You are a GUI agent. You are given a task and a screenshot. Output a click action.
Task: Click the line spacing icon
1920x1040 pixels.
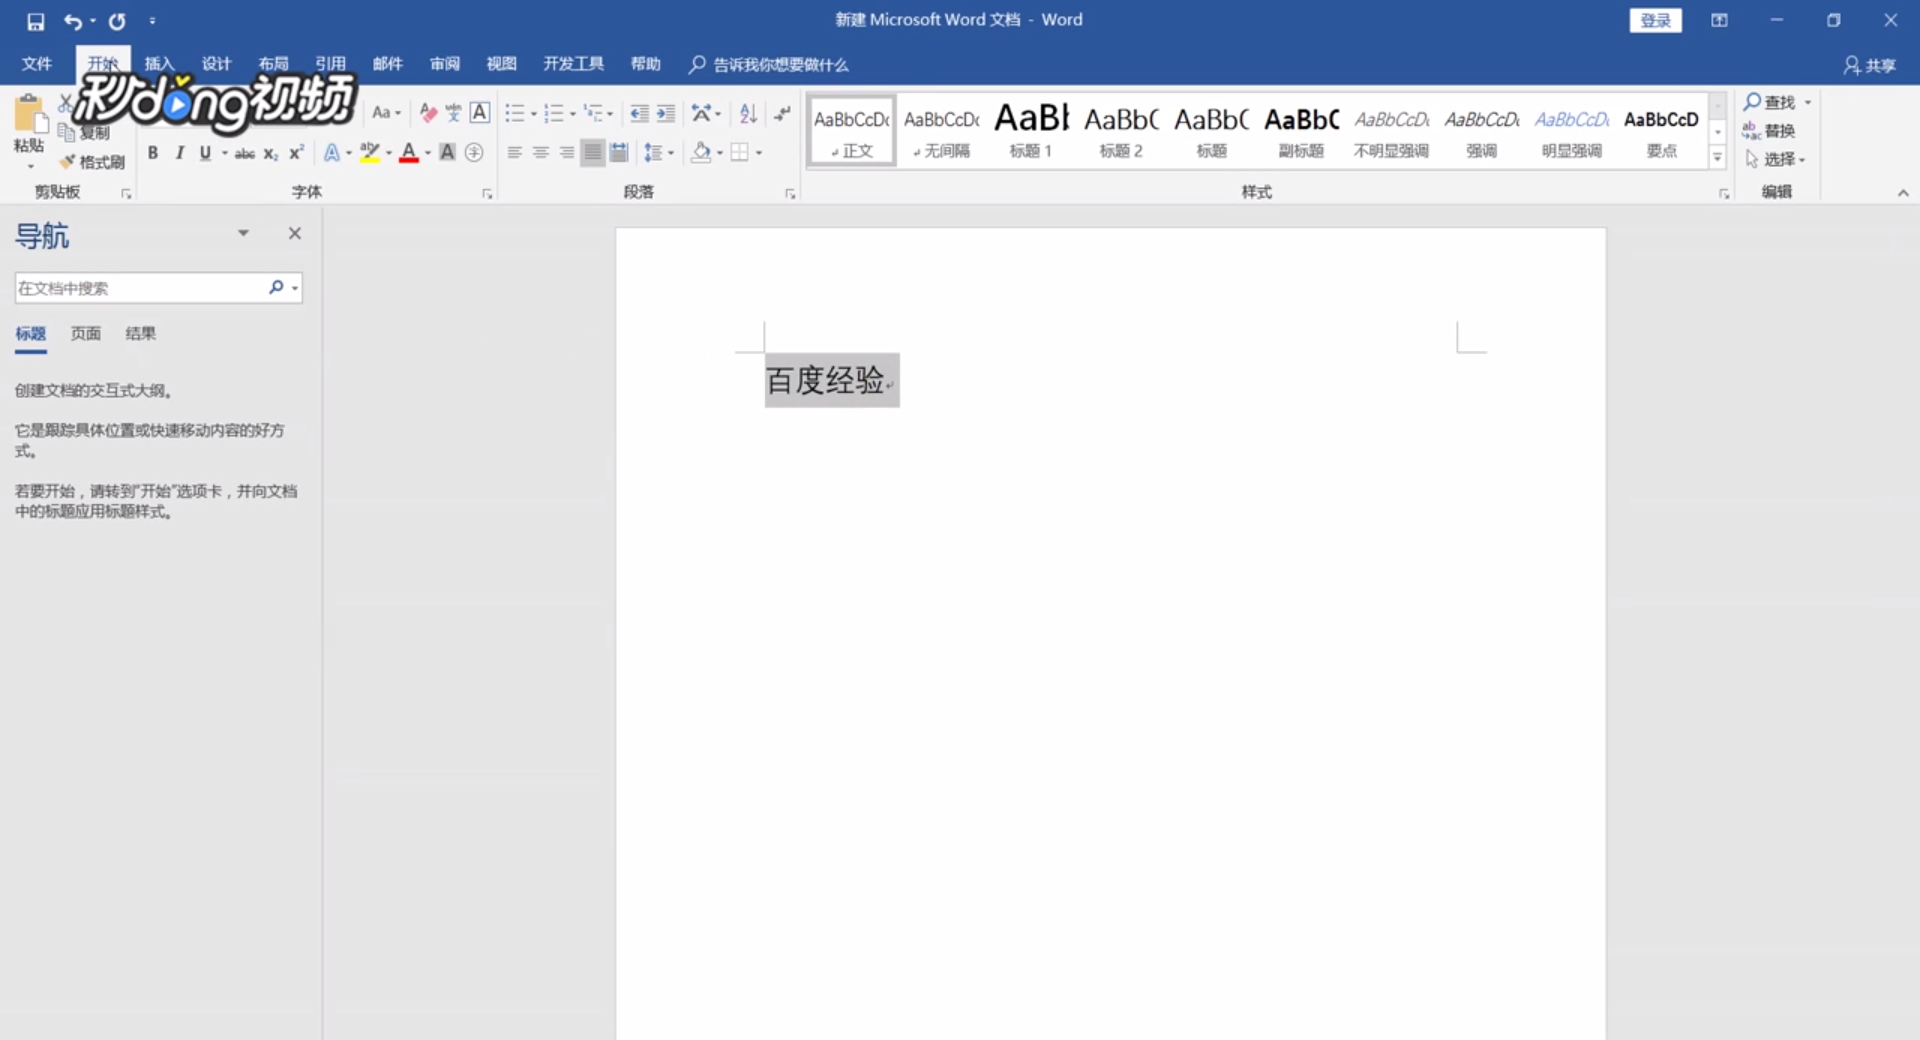click(x=653, y=152)
